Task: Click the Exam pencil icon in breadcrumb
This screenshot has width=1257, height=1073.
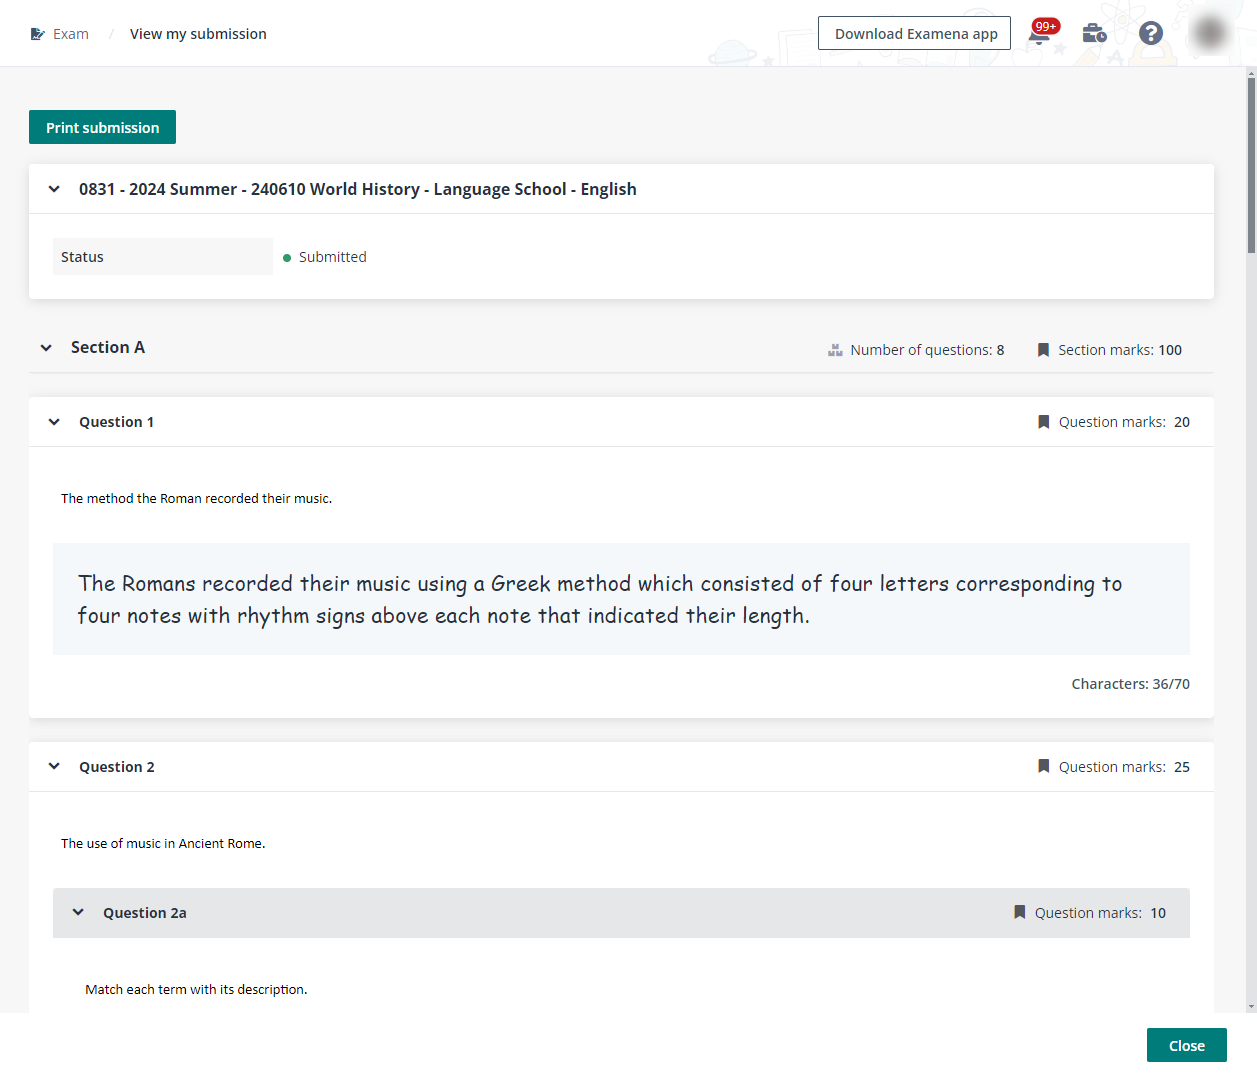Action: [38, 34]
